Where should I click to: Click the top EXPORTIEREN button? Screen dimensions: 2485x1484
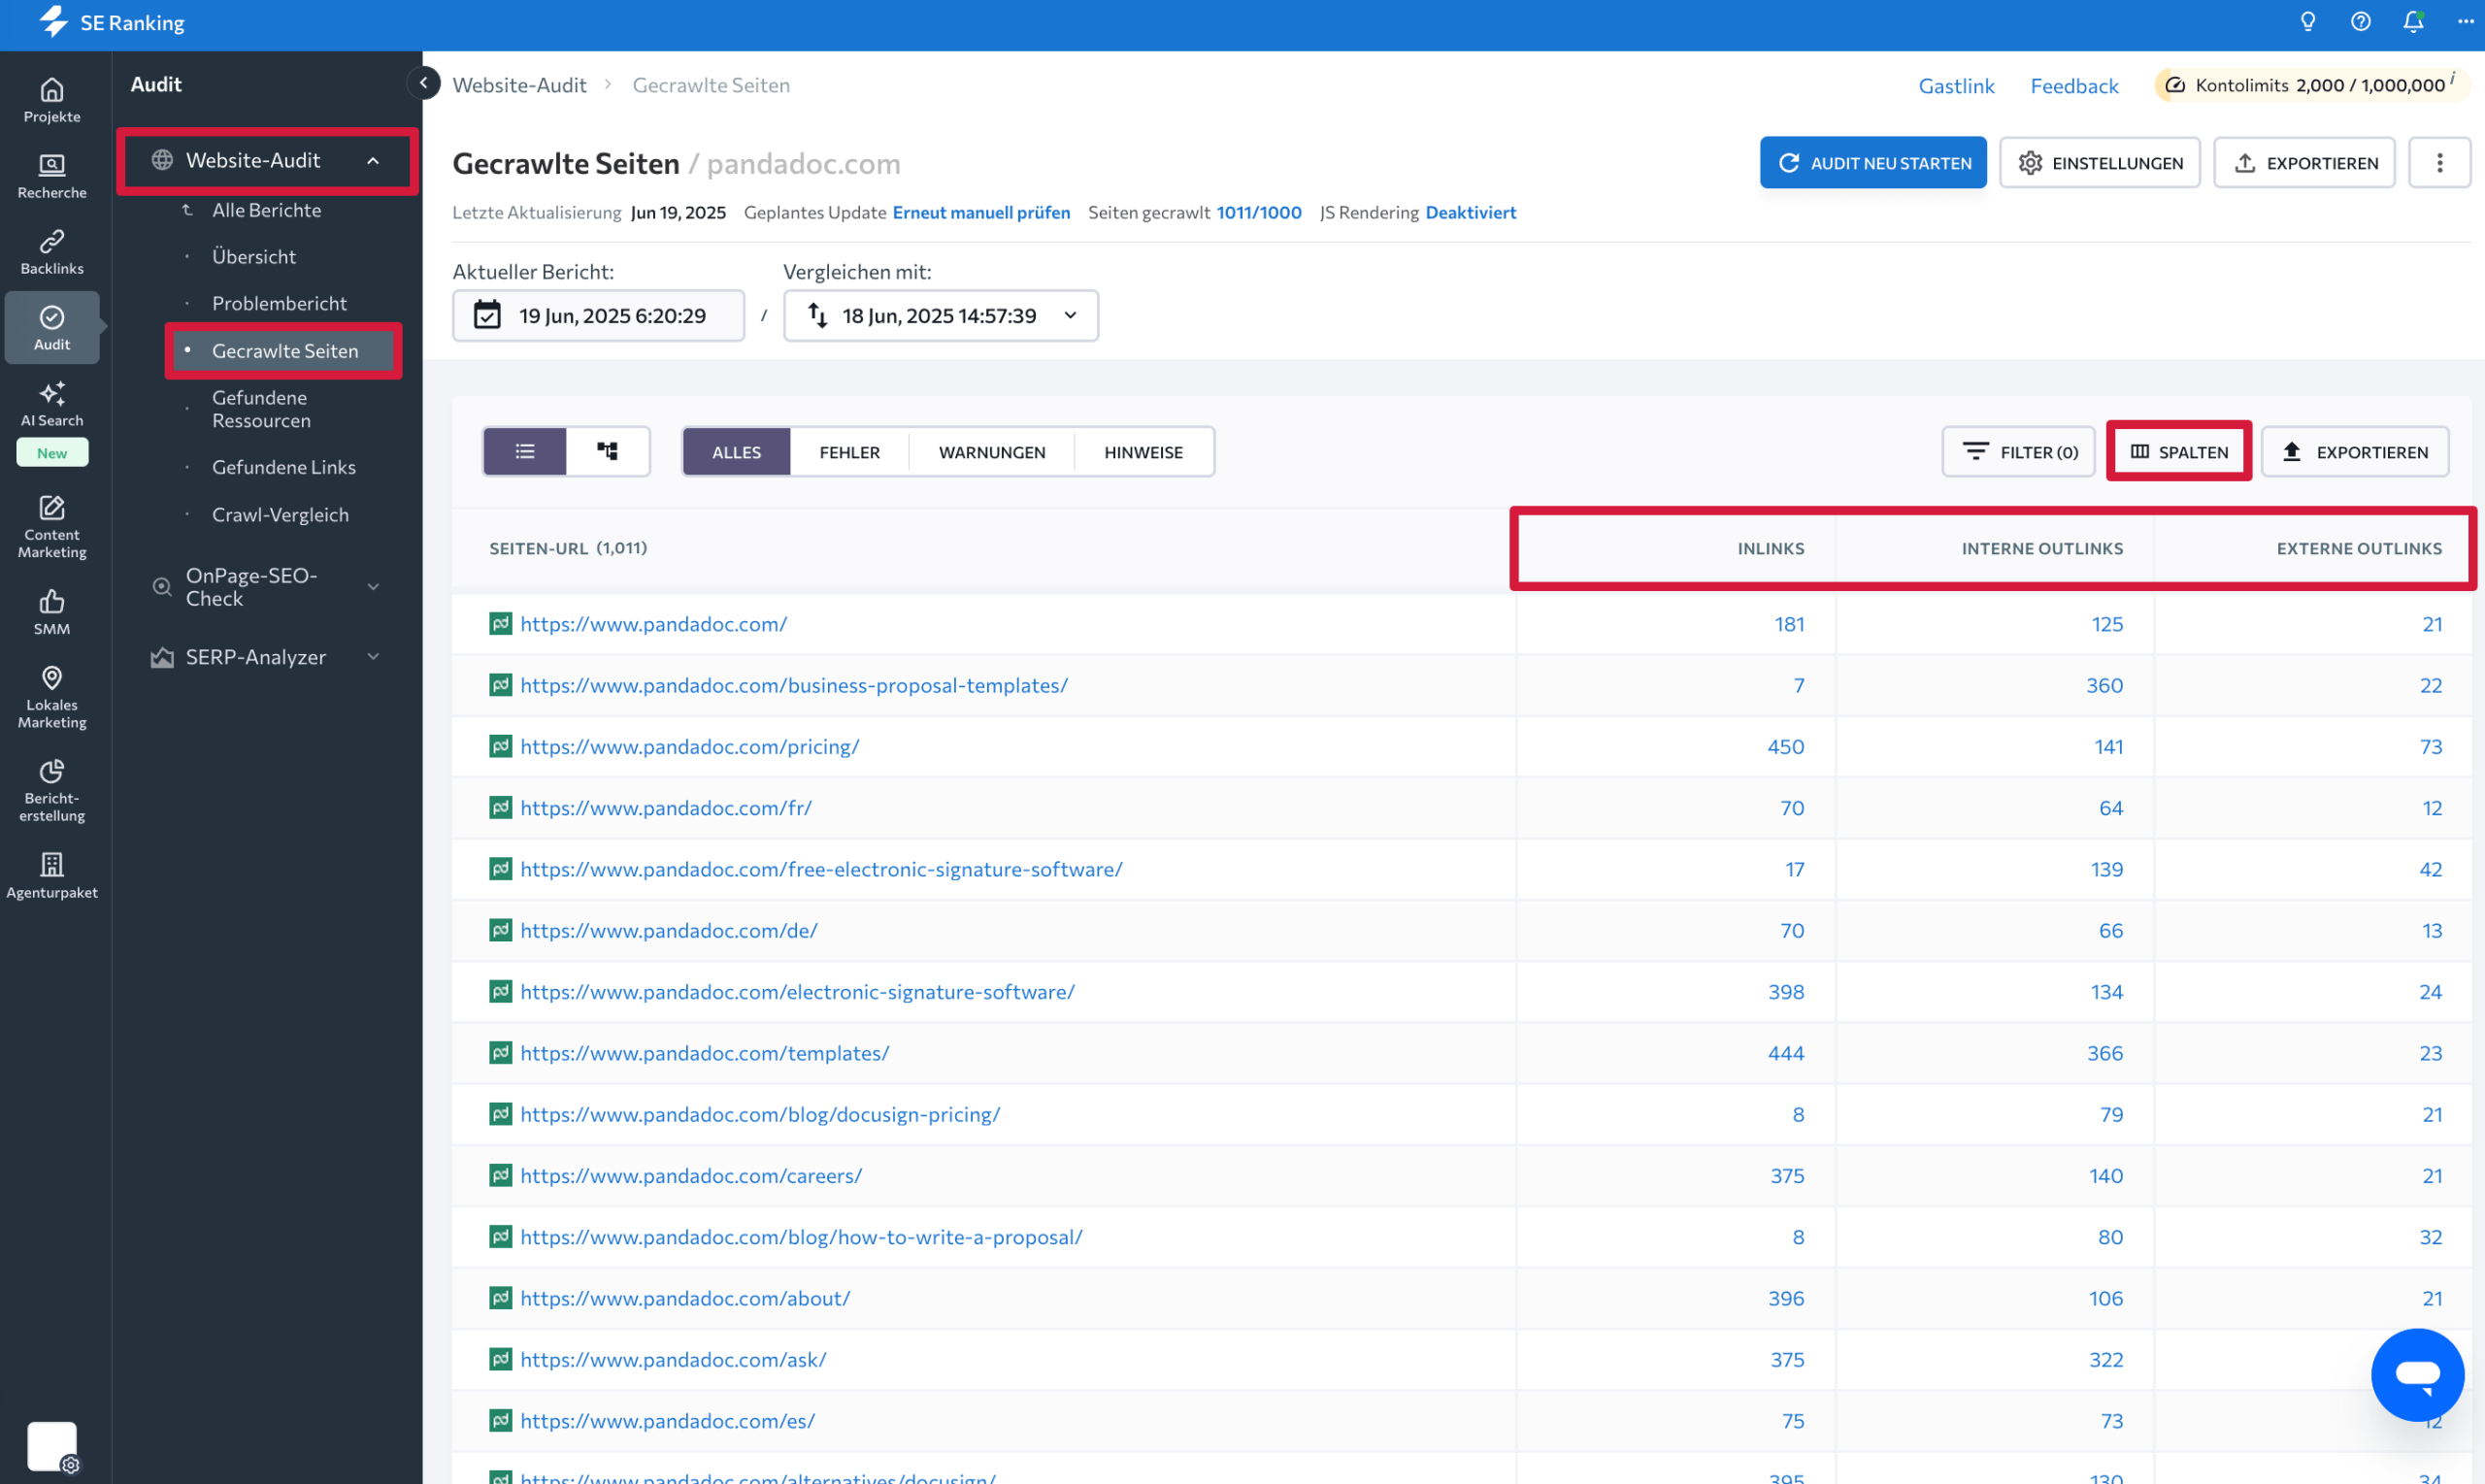pyautogui.click(x=2304, y=163)
